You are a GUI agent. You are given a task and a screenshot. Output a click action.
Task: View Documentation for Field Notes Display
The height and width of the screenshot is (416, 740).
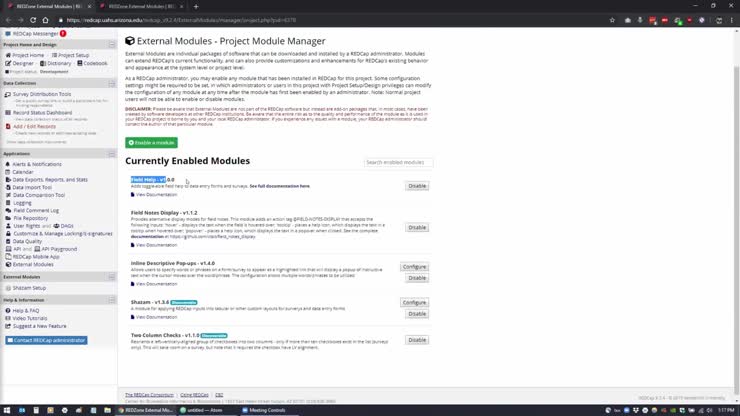click(x=156, y=245)
